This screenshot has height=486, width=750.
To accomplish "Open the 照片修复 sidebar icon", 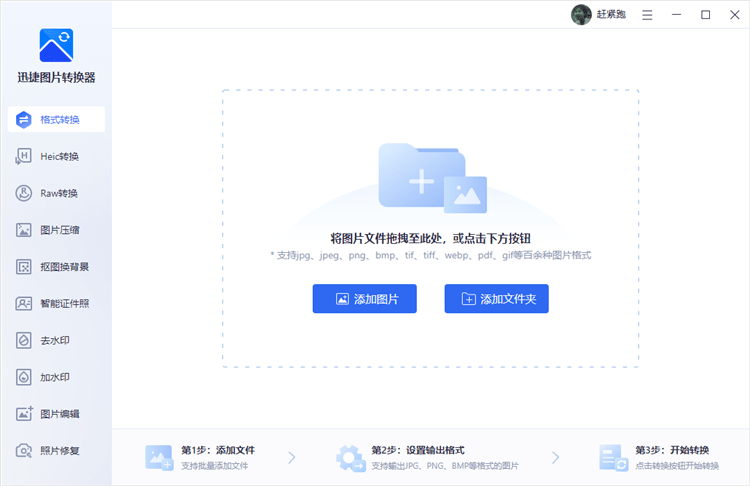I will [x=23, y=451].
